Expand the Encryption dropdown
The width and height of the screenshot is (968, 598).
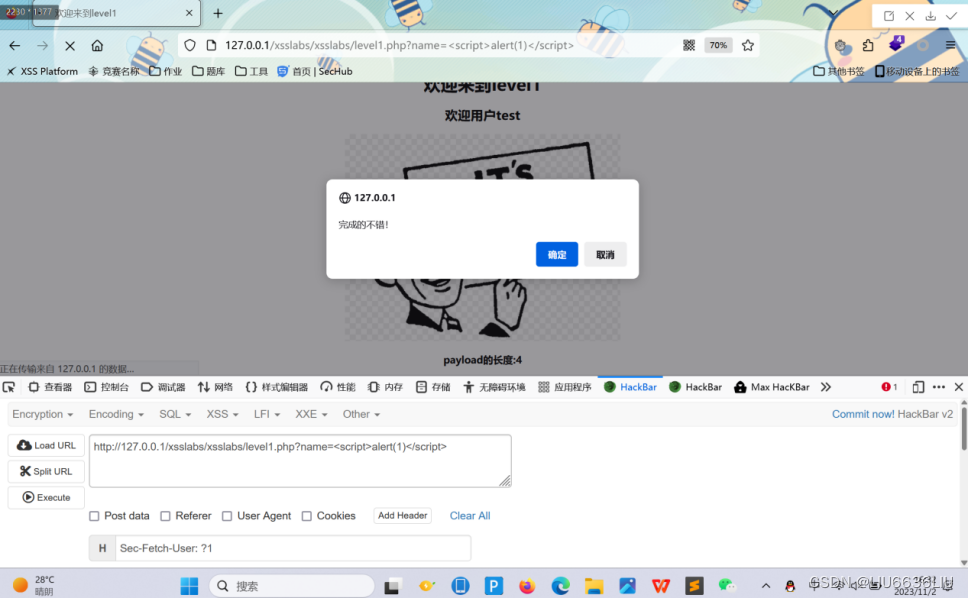pos(43,414)
